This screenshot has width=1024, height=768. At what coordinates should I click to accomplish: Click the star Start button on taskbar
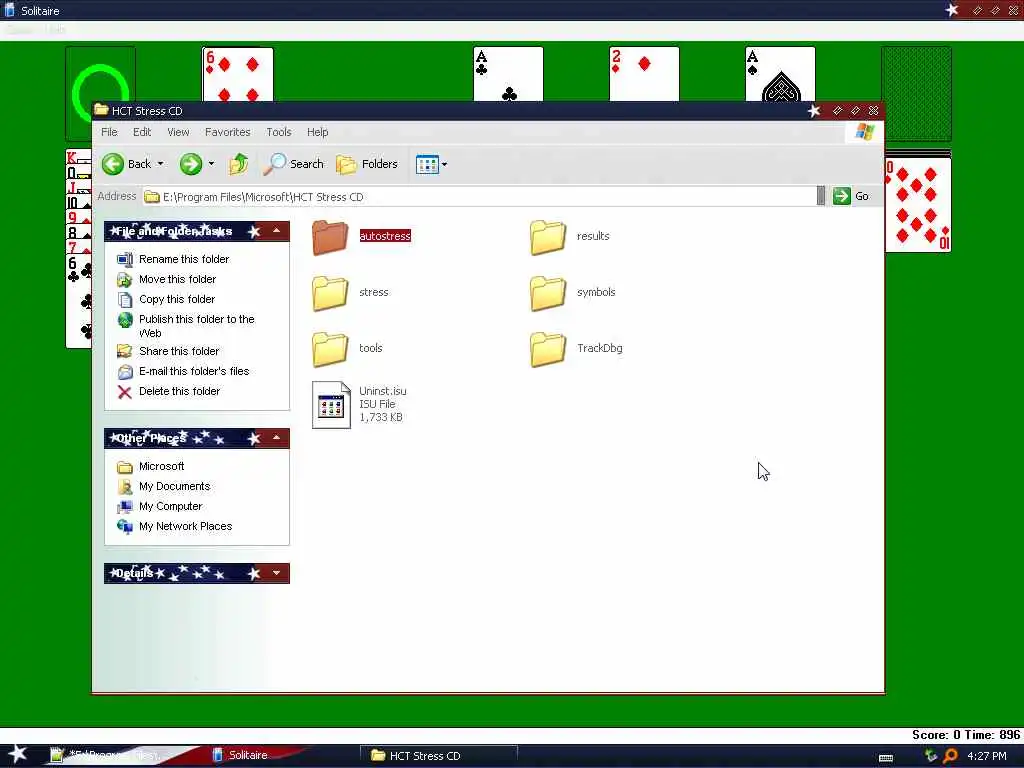(x=18, y=754)
